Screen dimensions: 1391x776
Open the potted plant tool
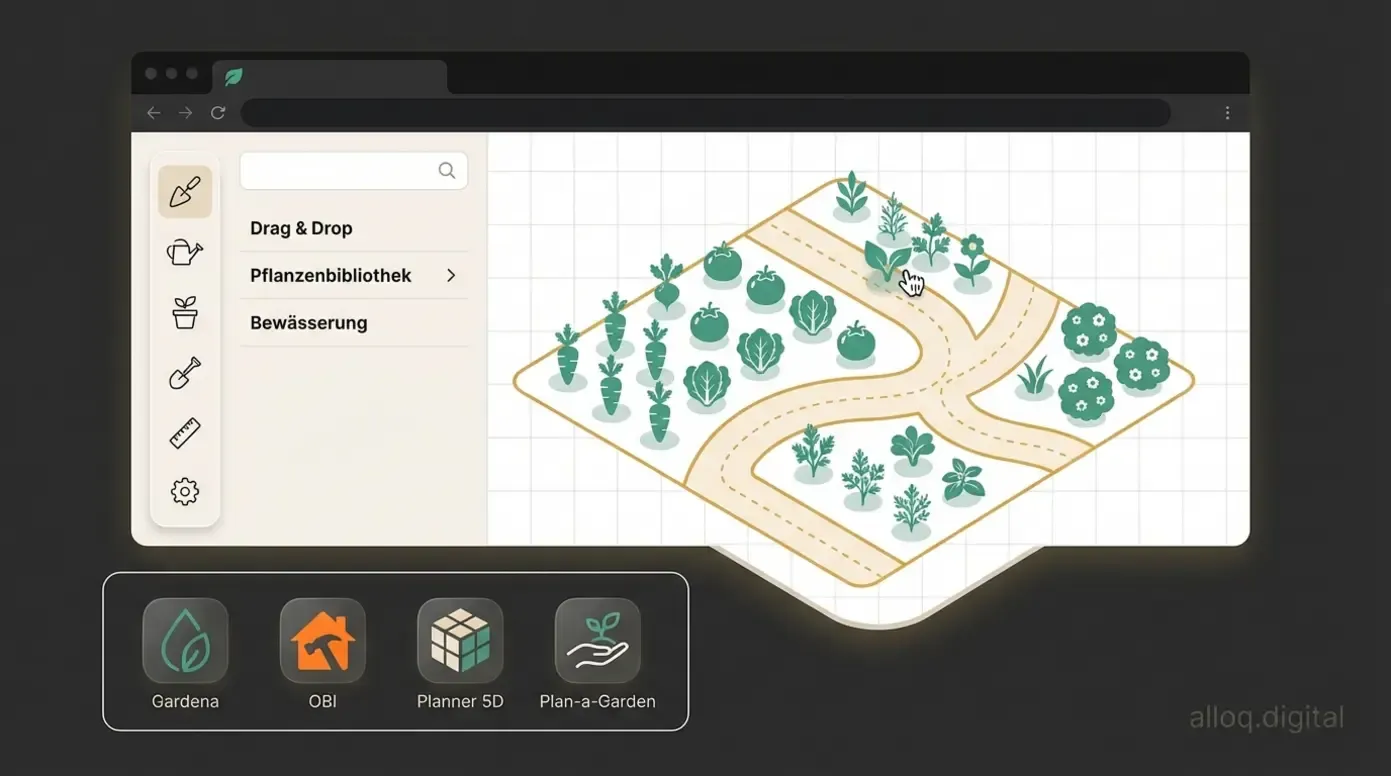(184, 311)
